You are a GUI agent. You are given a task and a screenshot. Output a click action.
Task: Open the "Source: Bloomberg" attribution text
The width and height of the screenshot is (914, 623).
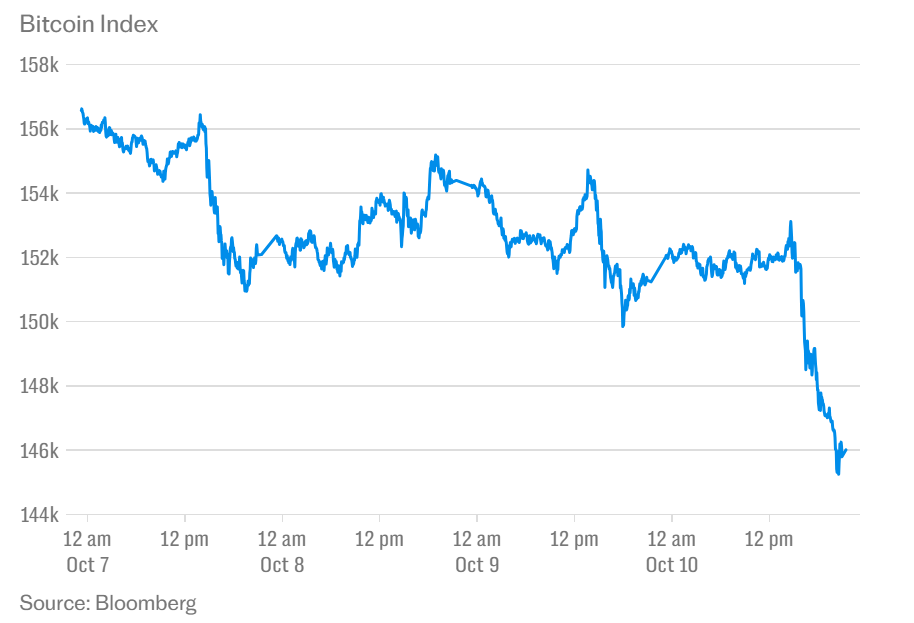108,602
